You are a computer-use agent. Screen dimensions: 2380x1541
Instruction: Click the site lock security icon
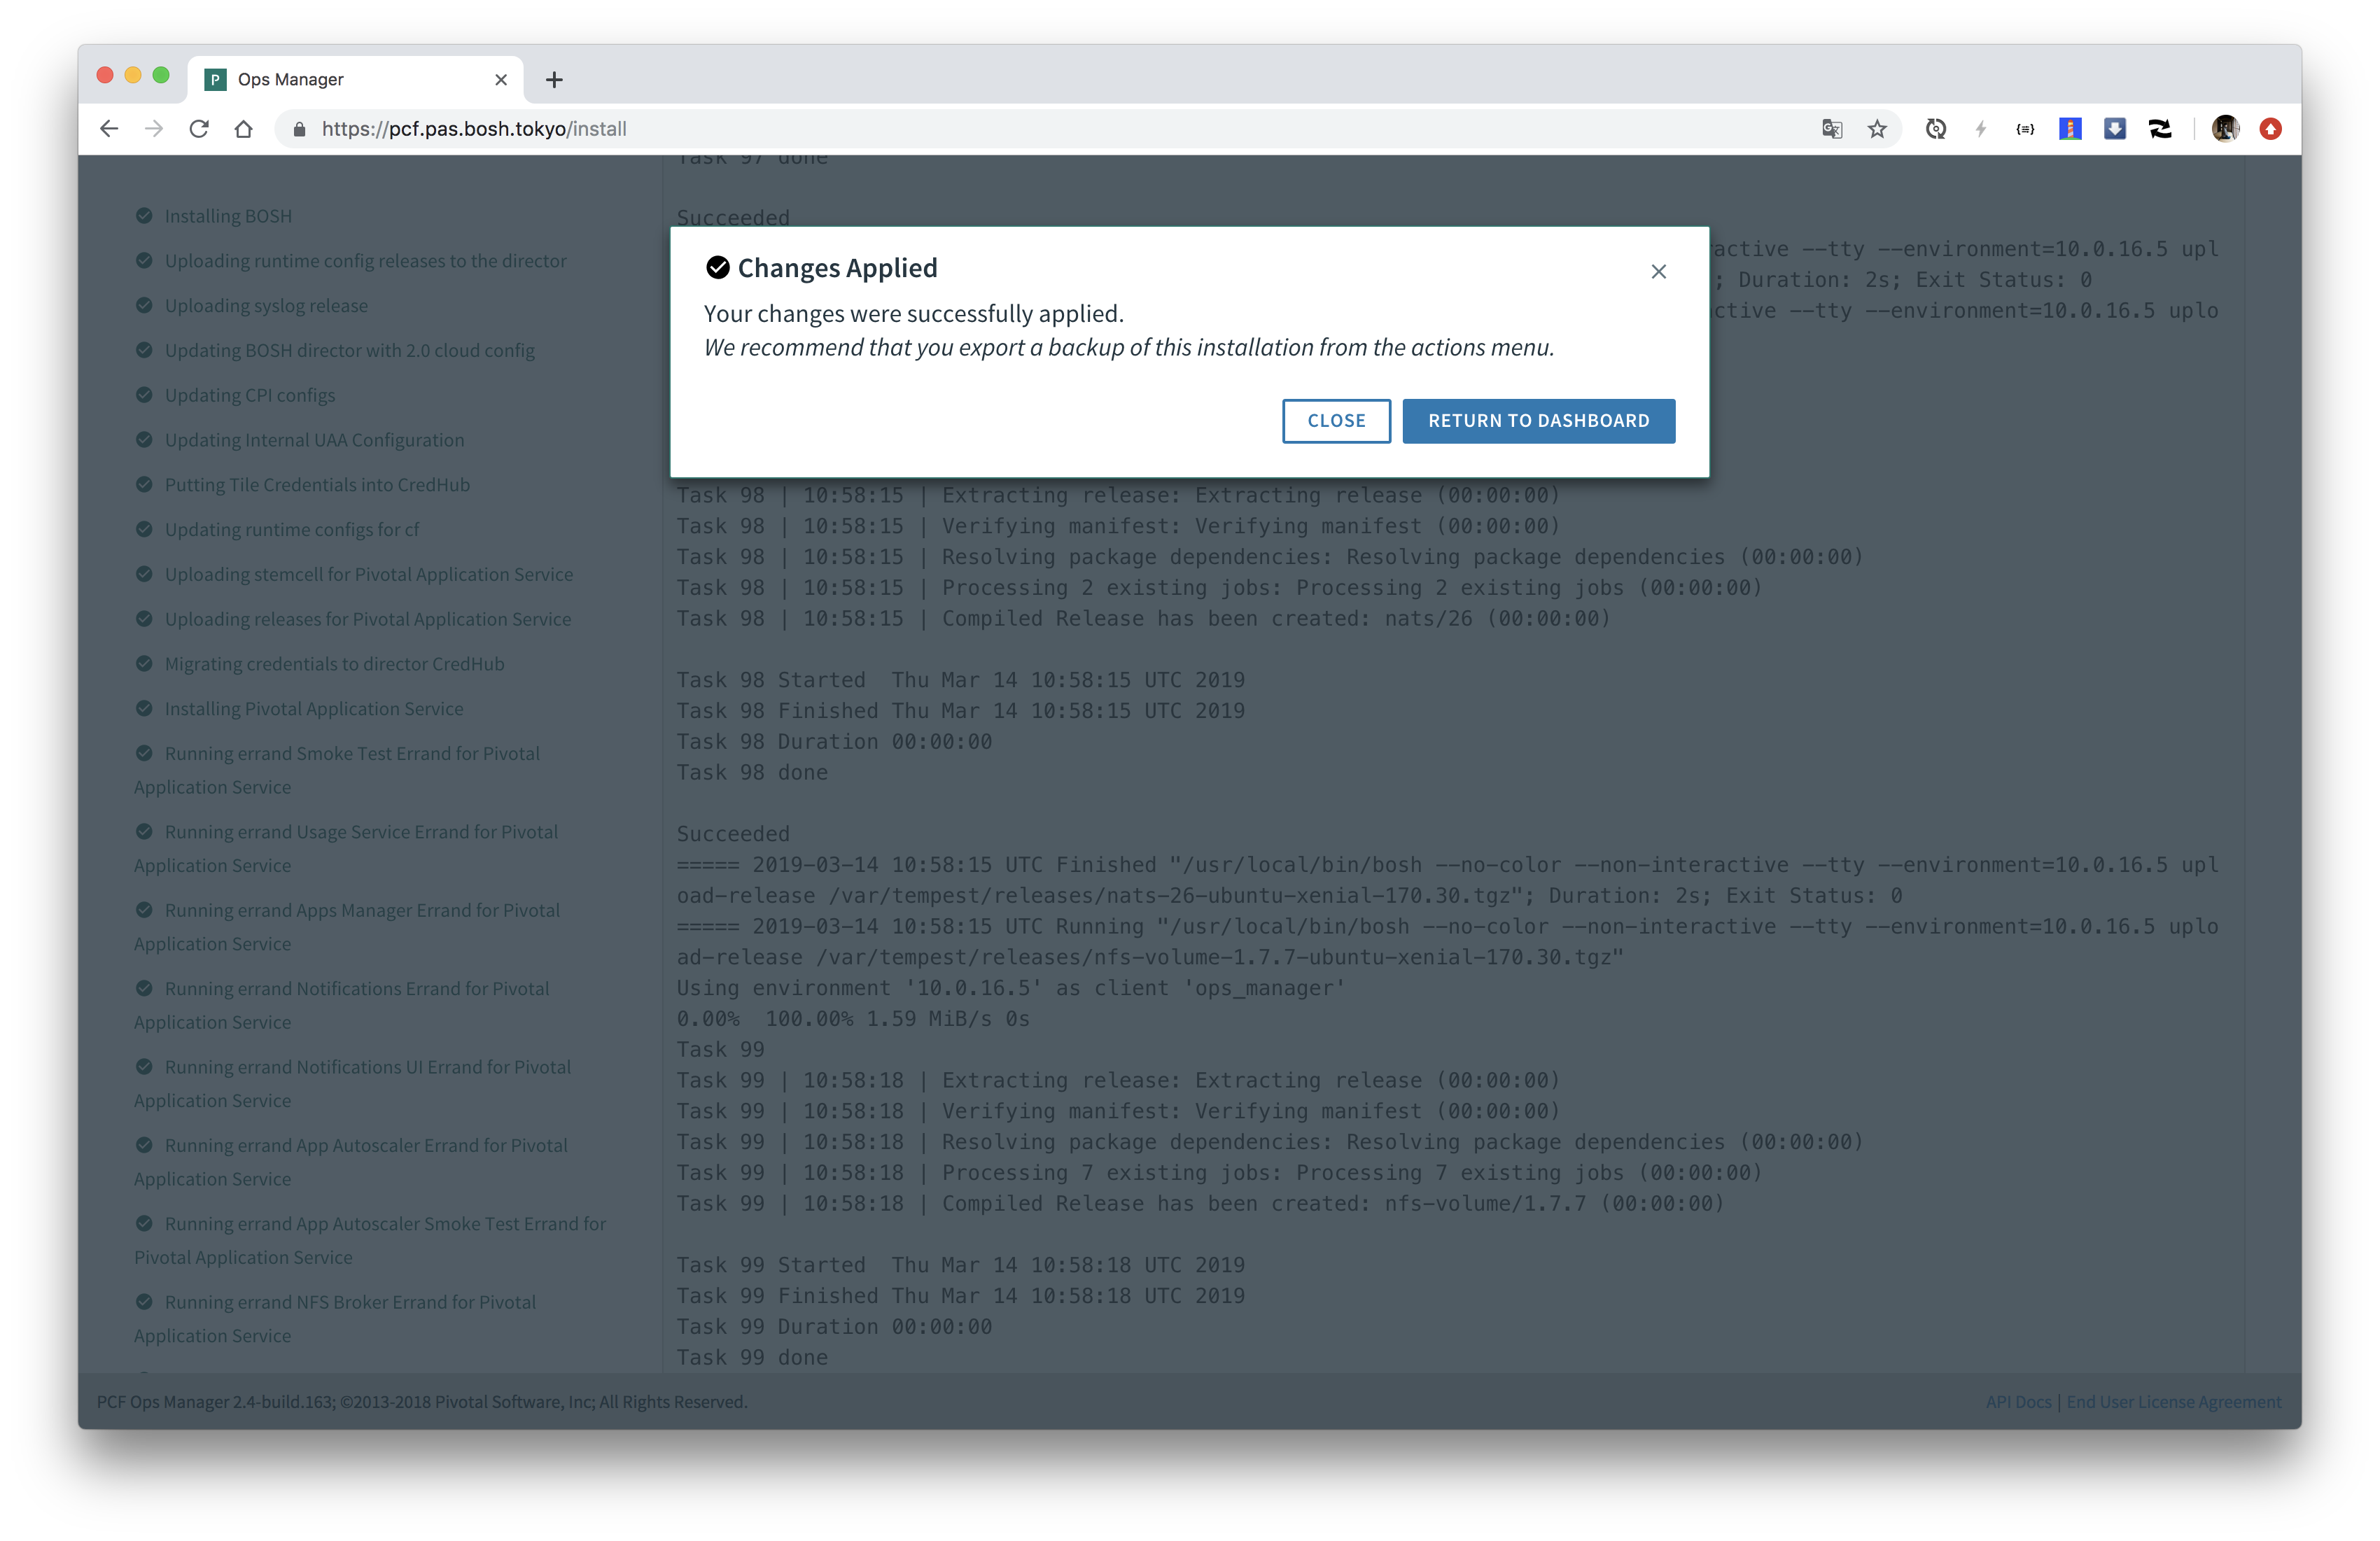[x=298, y=129]
